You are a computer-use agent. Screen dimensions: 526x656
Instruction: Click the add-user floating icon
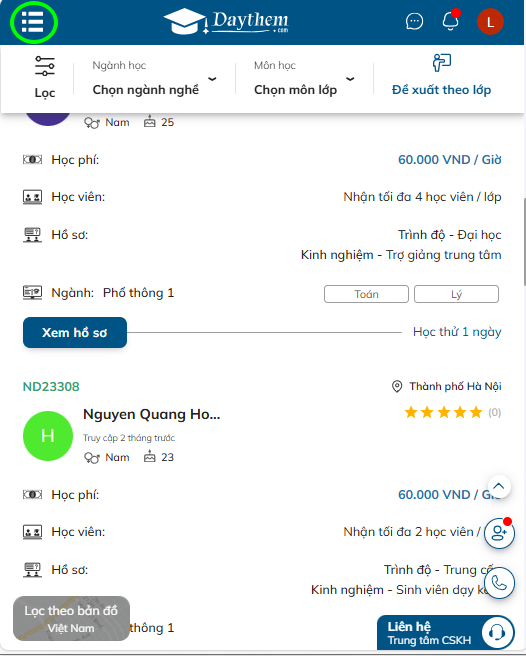pyautogui.click(x=499, y=533)
